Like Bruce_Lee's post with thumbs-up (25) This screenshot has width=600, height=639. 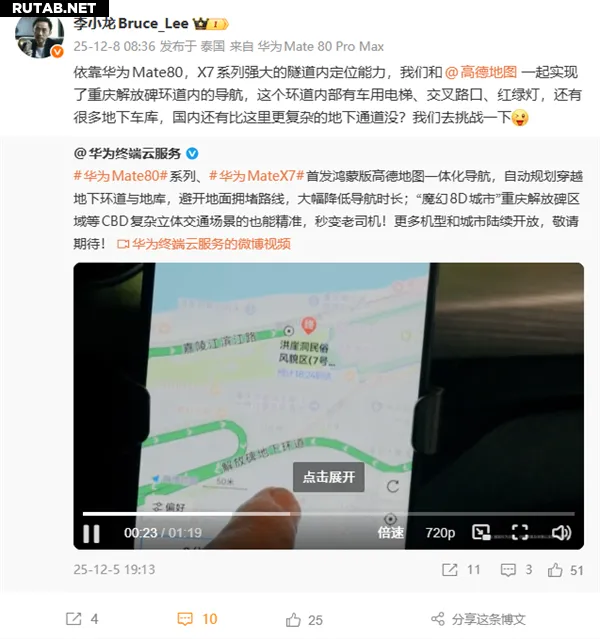click(x=304, y=620)
